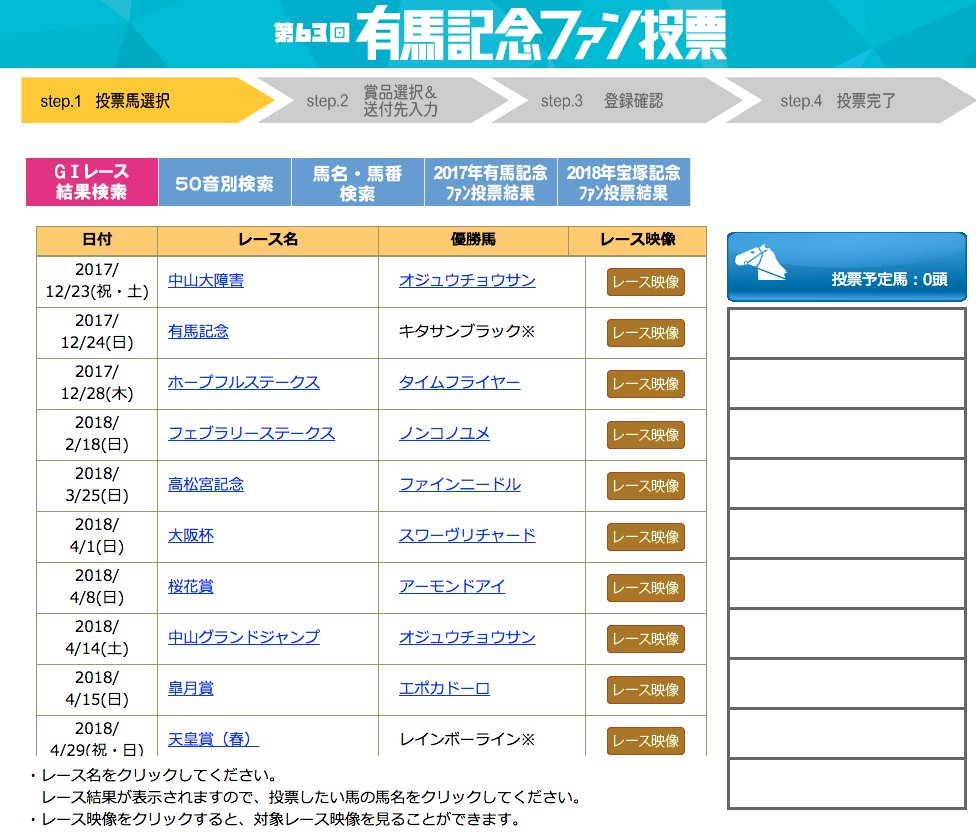Open the 桜花賞 race link
976x832 pixels.
click(x=191, y=587)
